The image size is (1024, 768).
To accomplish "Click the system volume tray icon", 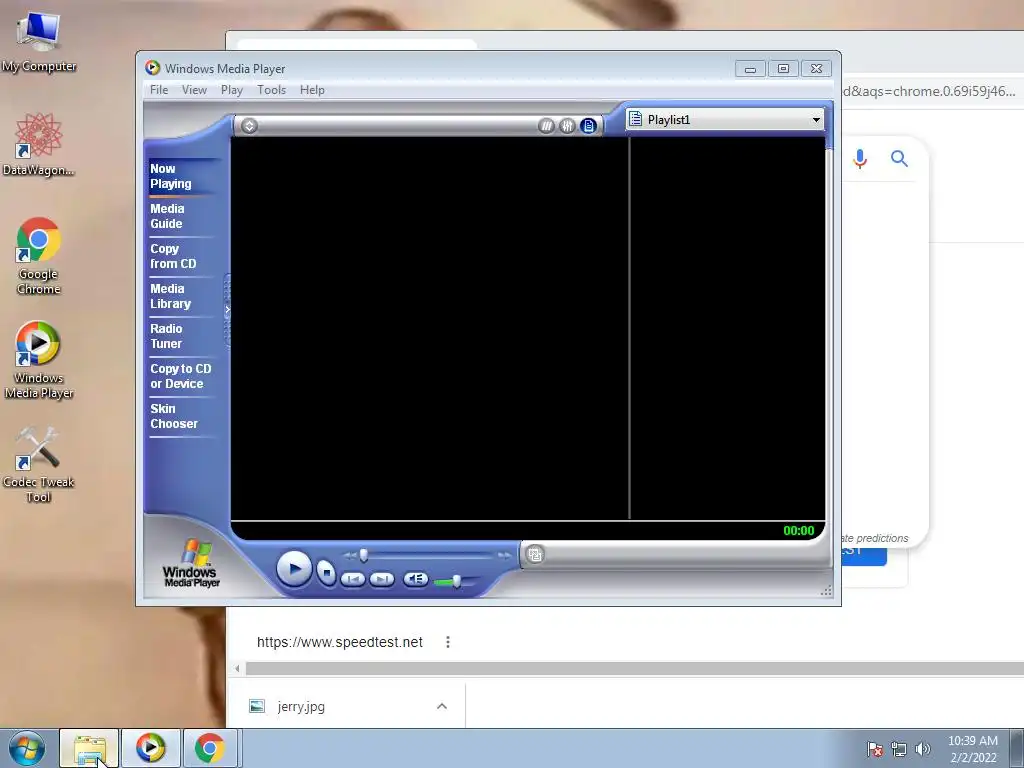I will (x=923, y=749).
